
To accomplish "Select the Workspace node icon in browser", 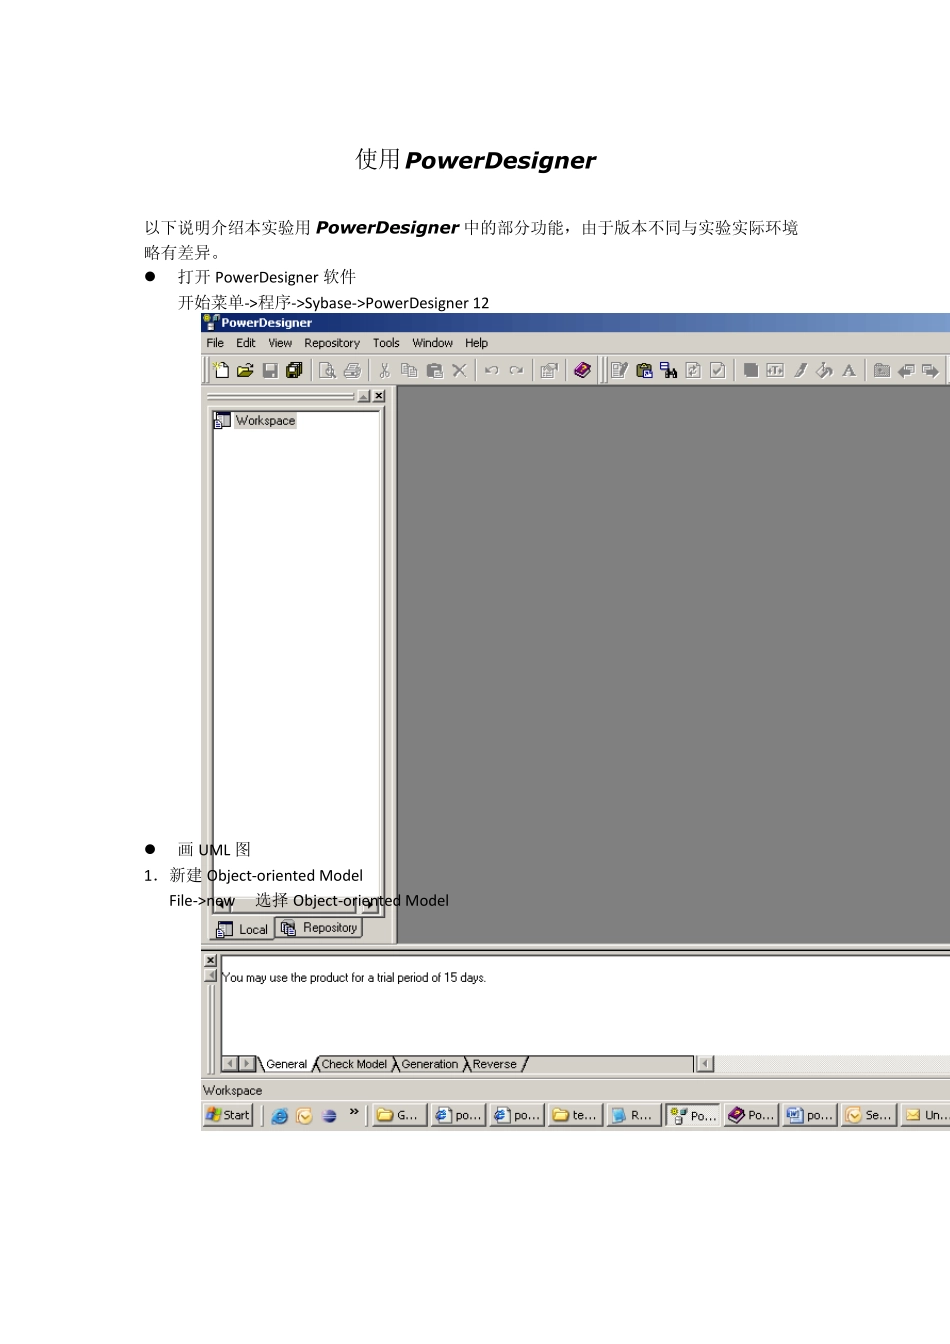I will tap(222, 420).
